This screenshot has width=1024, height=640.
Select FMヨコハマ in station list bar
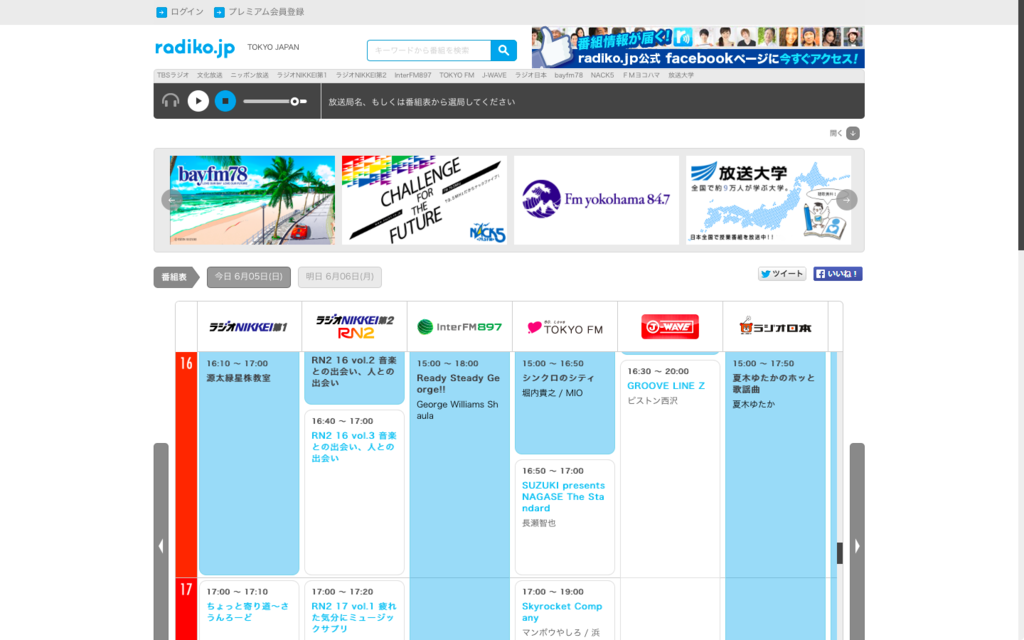coord(641,75)
